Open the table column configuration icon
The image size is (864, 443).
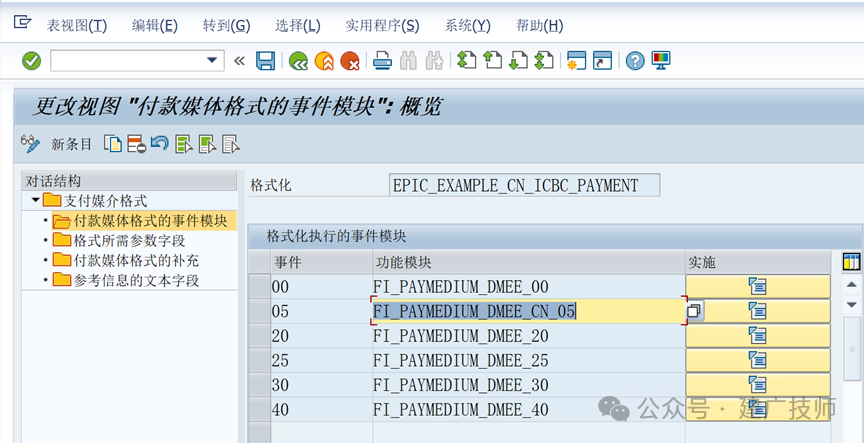[851, 262]
